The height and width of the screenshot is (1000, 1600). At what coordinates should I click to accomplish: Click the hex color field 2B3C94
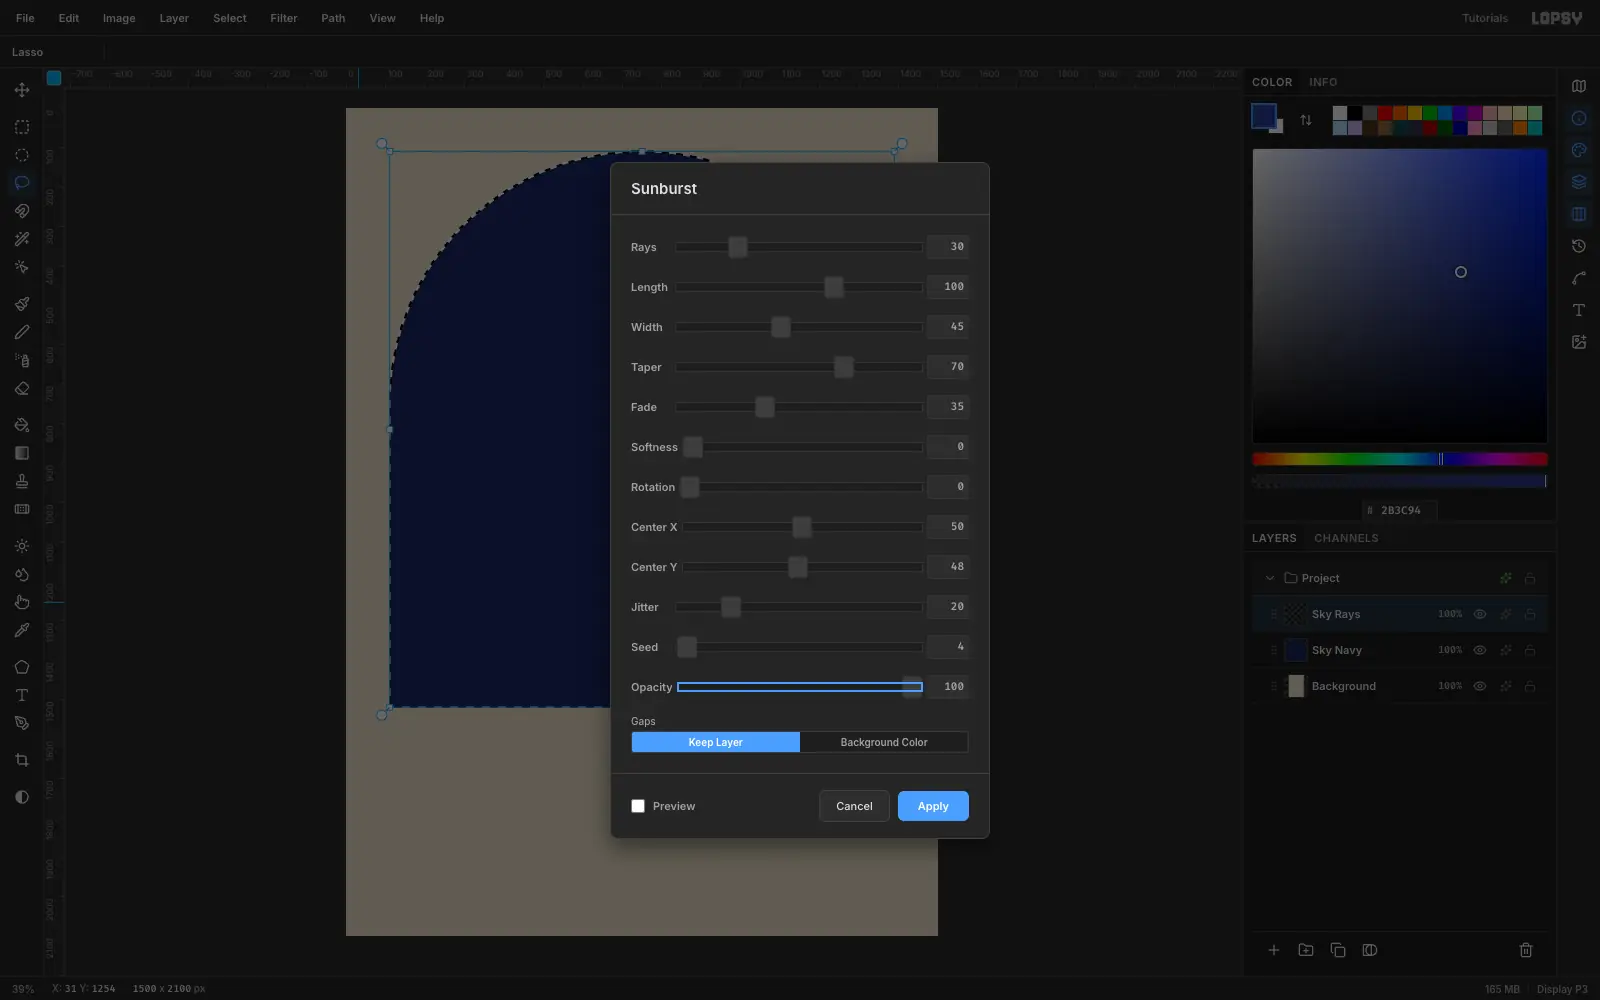[1400, 510]
